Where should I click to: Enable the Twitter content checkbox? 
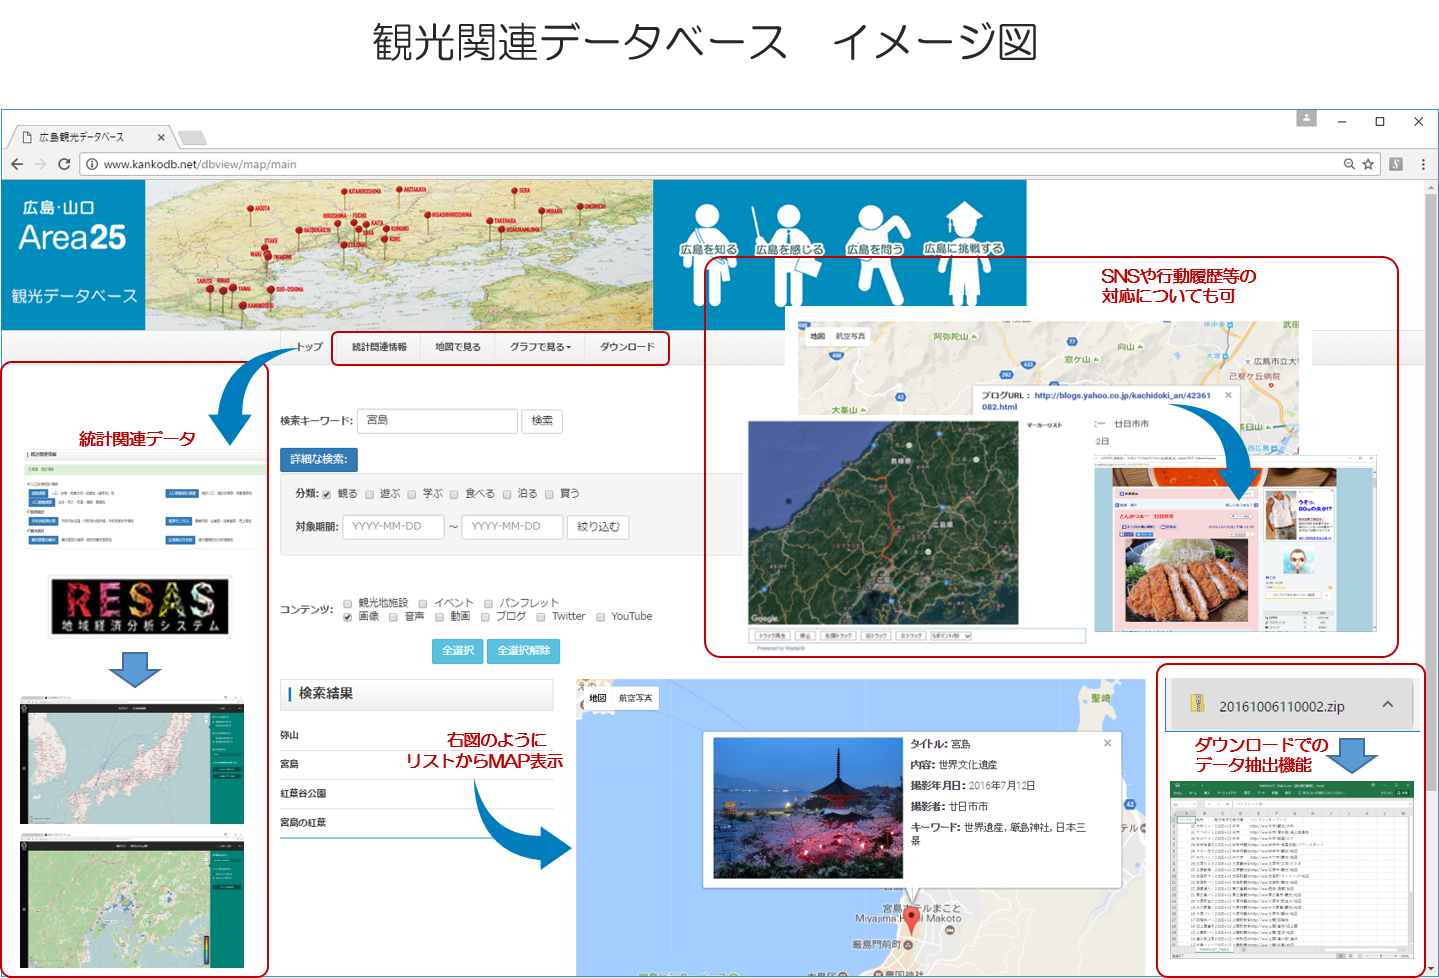coord(540,617)
